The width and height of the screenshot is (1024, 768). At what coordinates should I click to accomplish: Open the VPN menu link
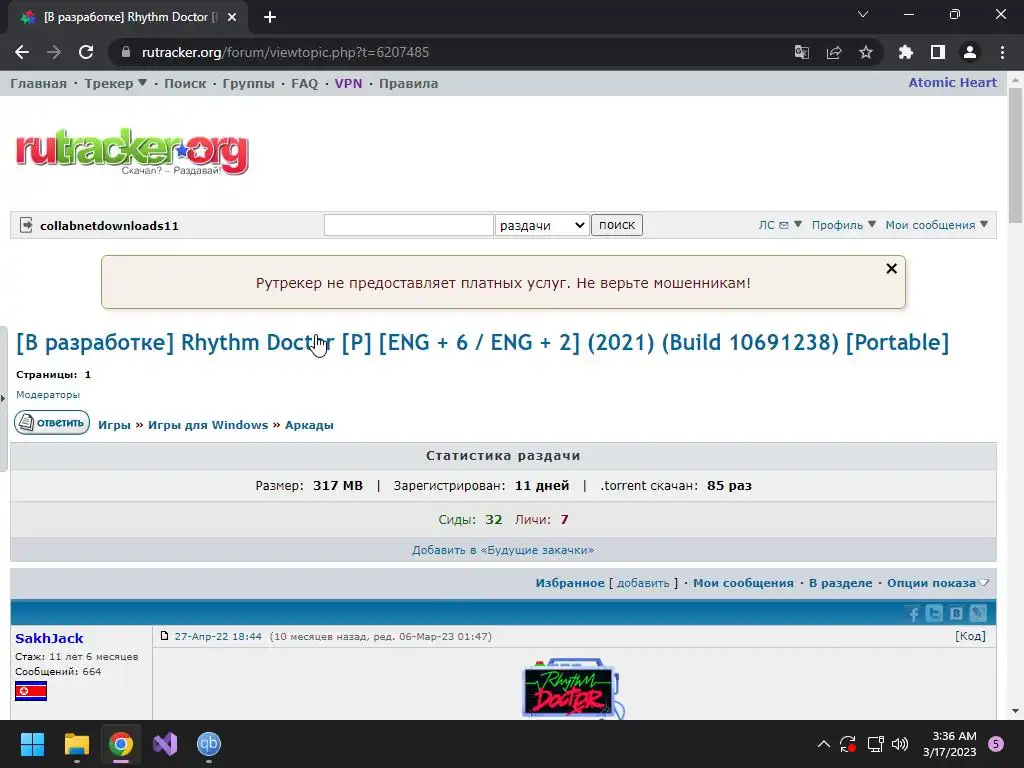348,84
